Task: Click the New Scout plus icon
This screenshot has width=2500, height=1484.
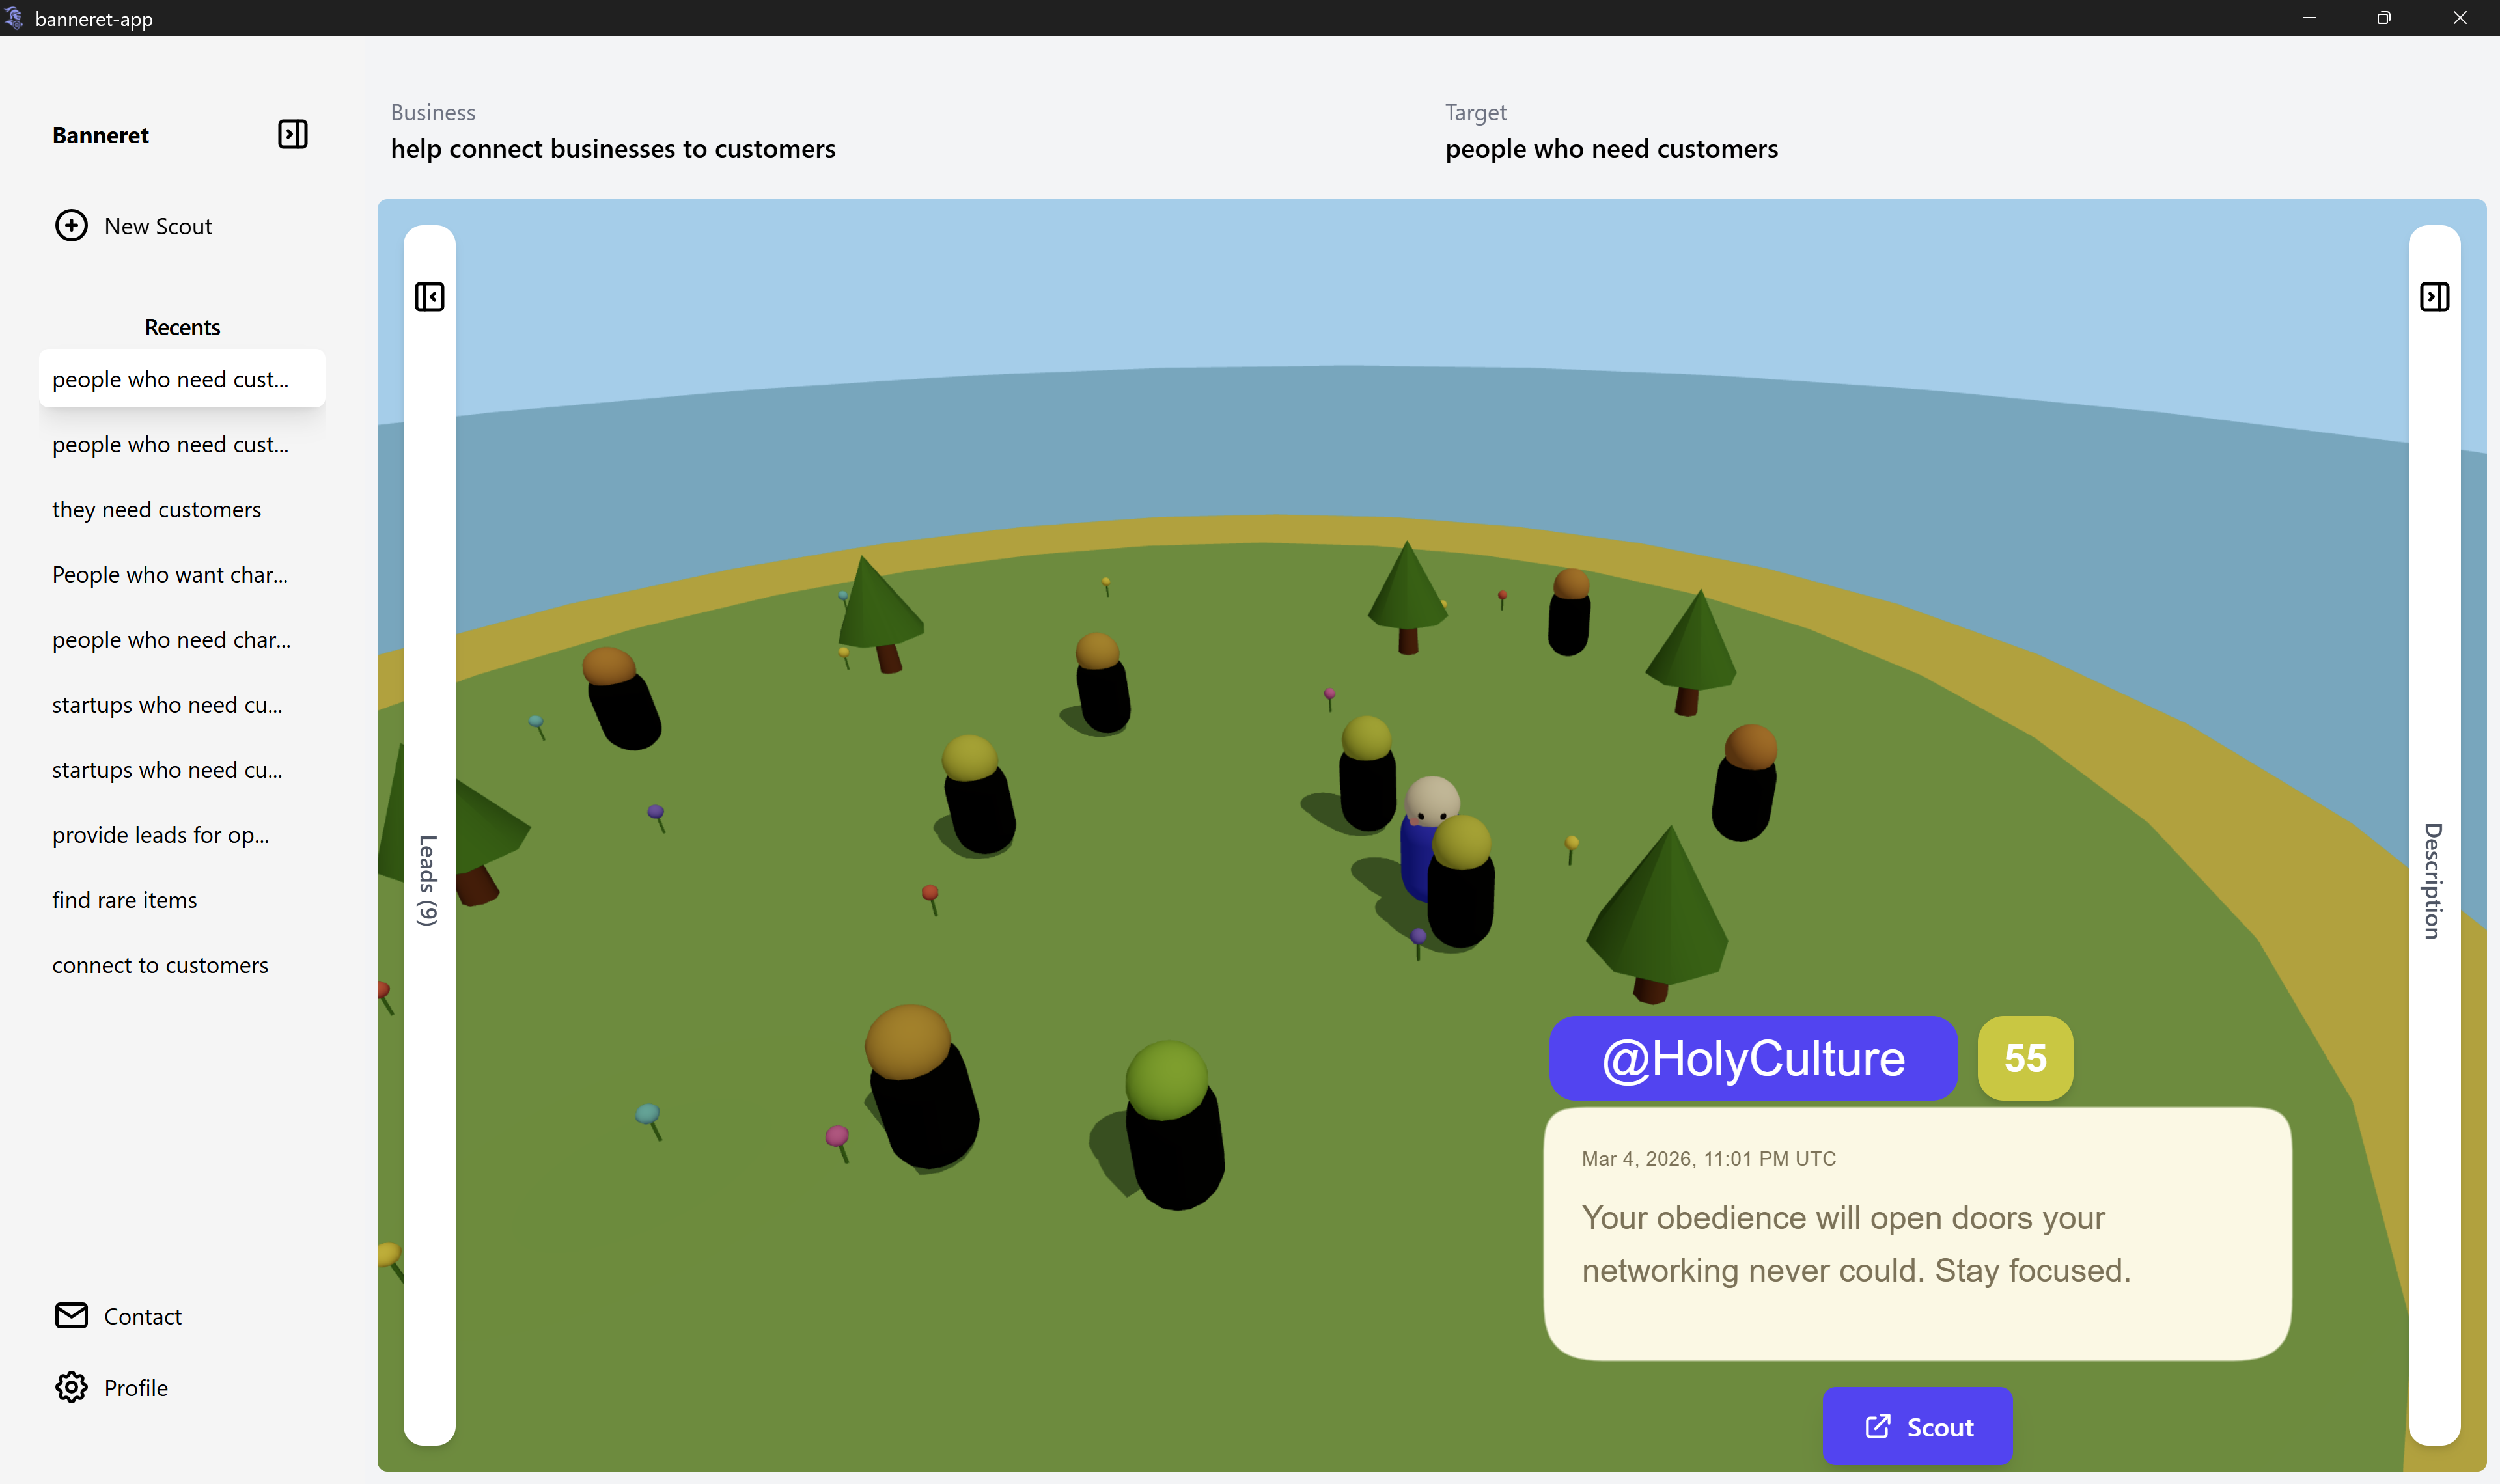Action: coord(71,226)
